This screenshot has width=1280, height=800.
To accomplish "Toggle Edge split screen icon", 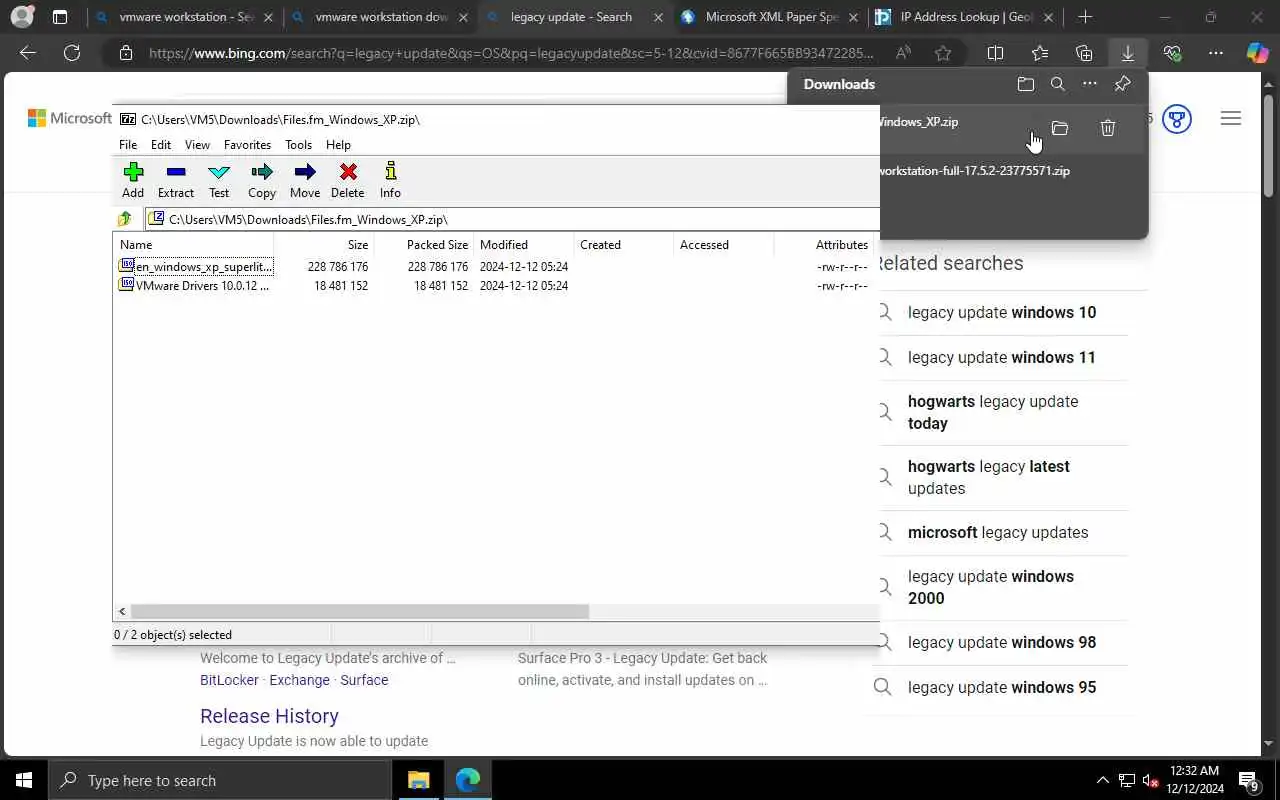I will click(x=996, y=53).
